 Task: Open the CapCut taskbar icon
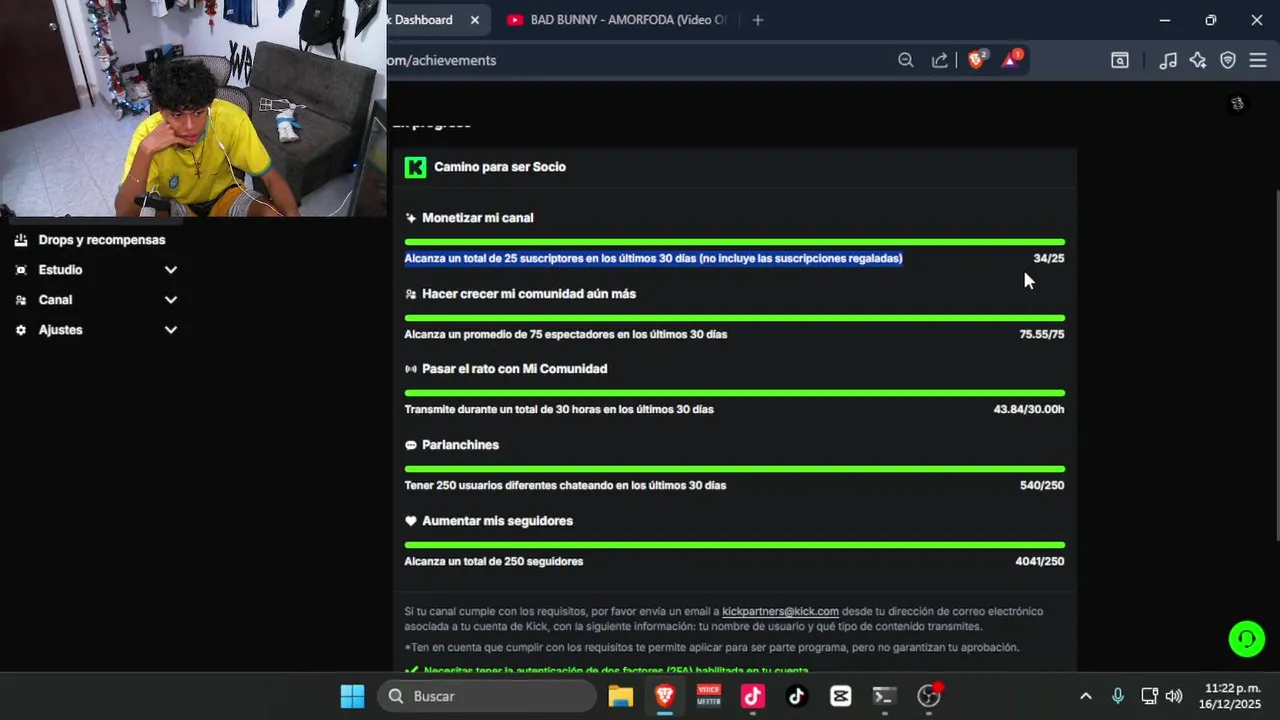(x=841, y=696)
